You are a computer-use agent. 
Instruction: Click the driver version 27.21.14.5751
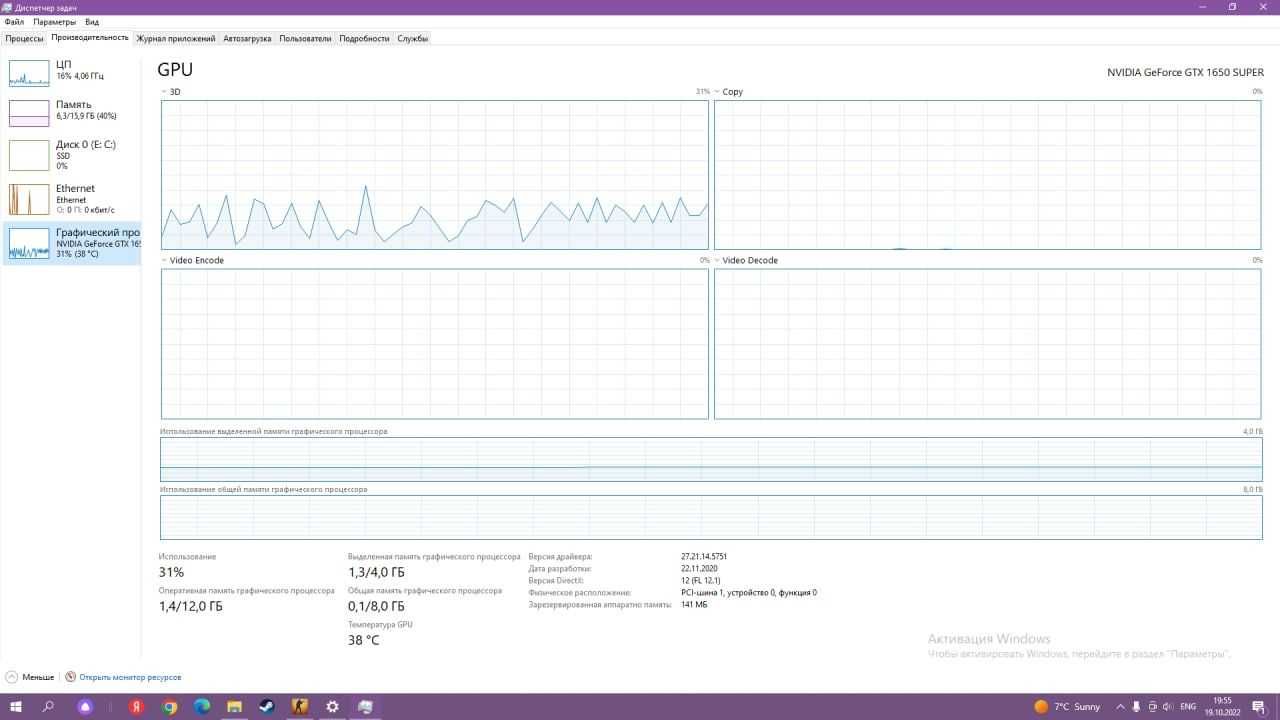tap(704, 556)
